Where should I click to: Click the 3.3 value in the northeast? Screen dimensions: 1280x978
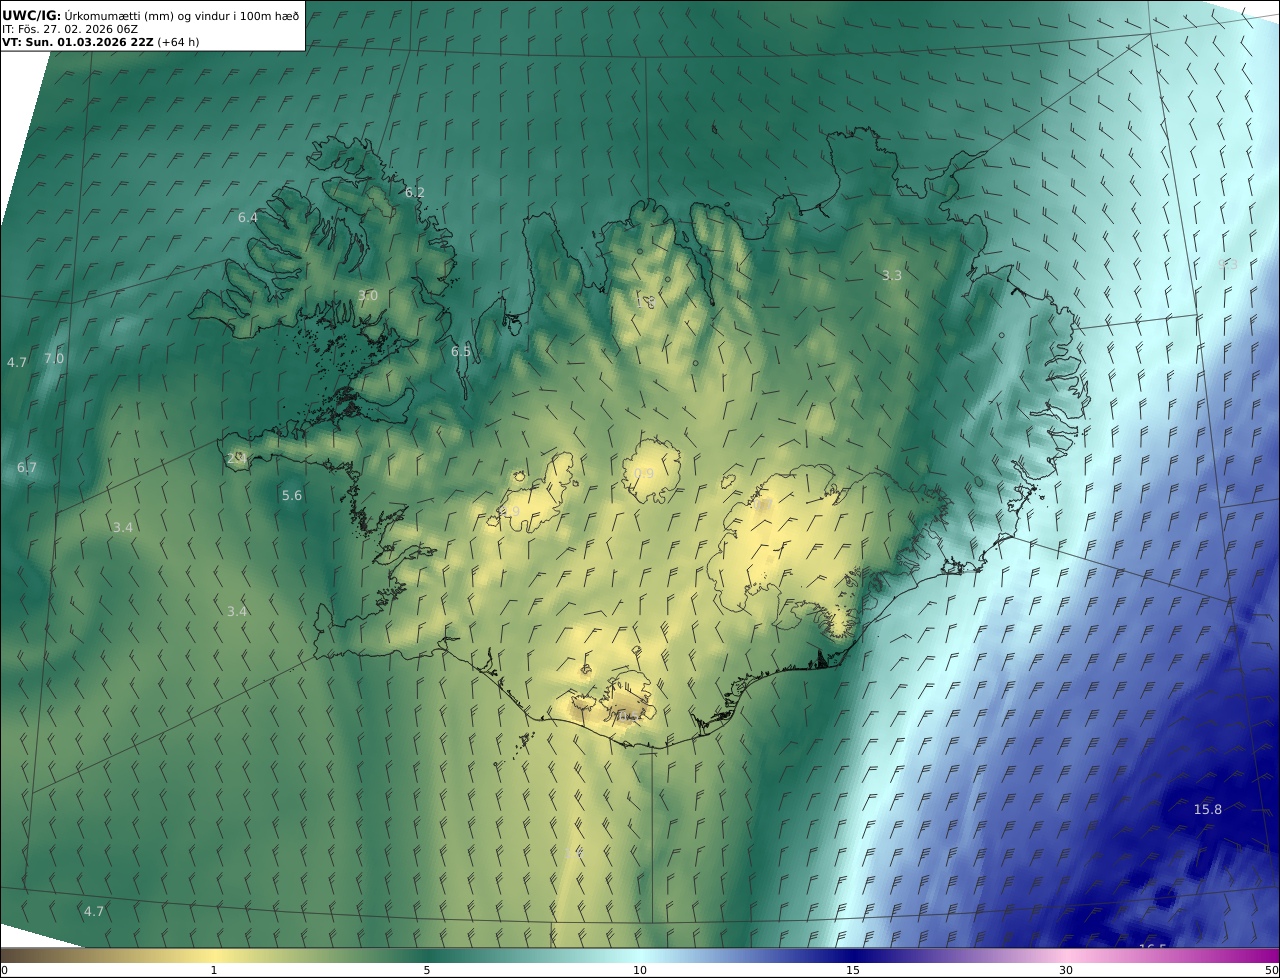[x=892, y=276]
